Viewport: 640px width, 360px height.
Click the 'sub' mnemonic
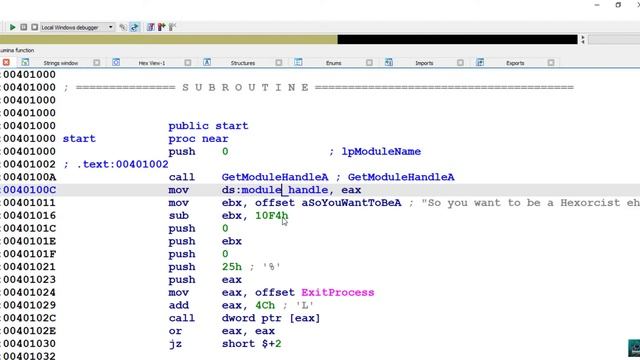tap(178, 216)
